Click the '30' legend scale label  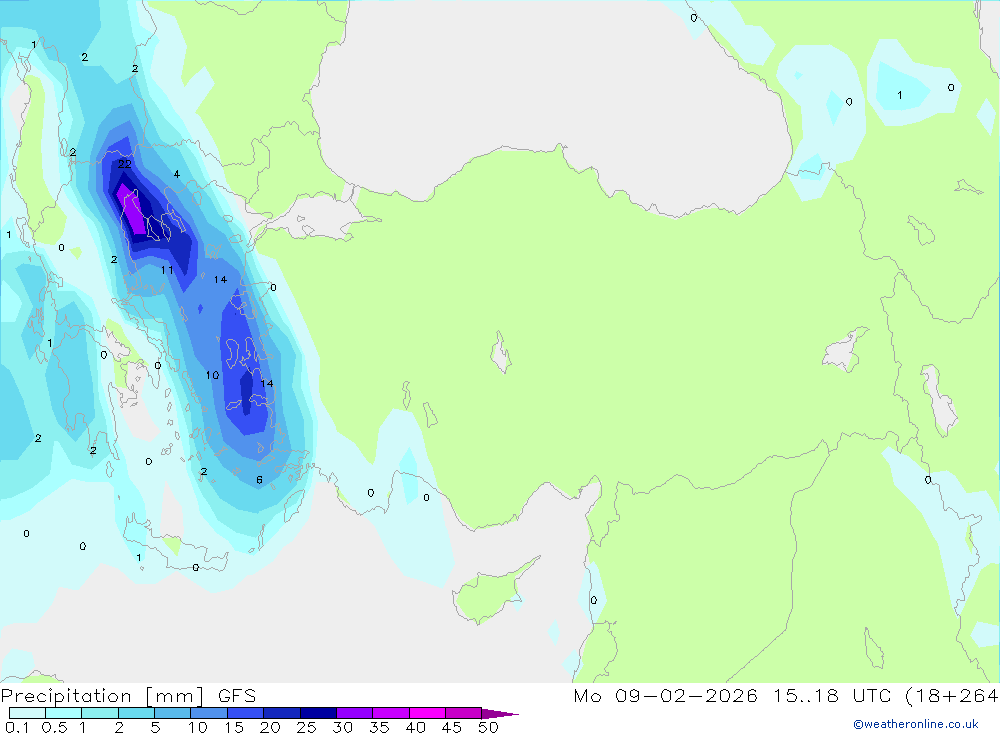[x=342, y=727]
